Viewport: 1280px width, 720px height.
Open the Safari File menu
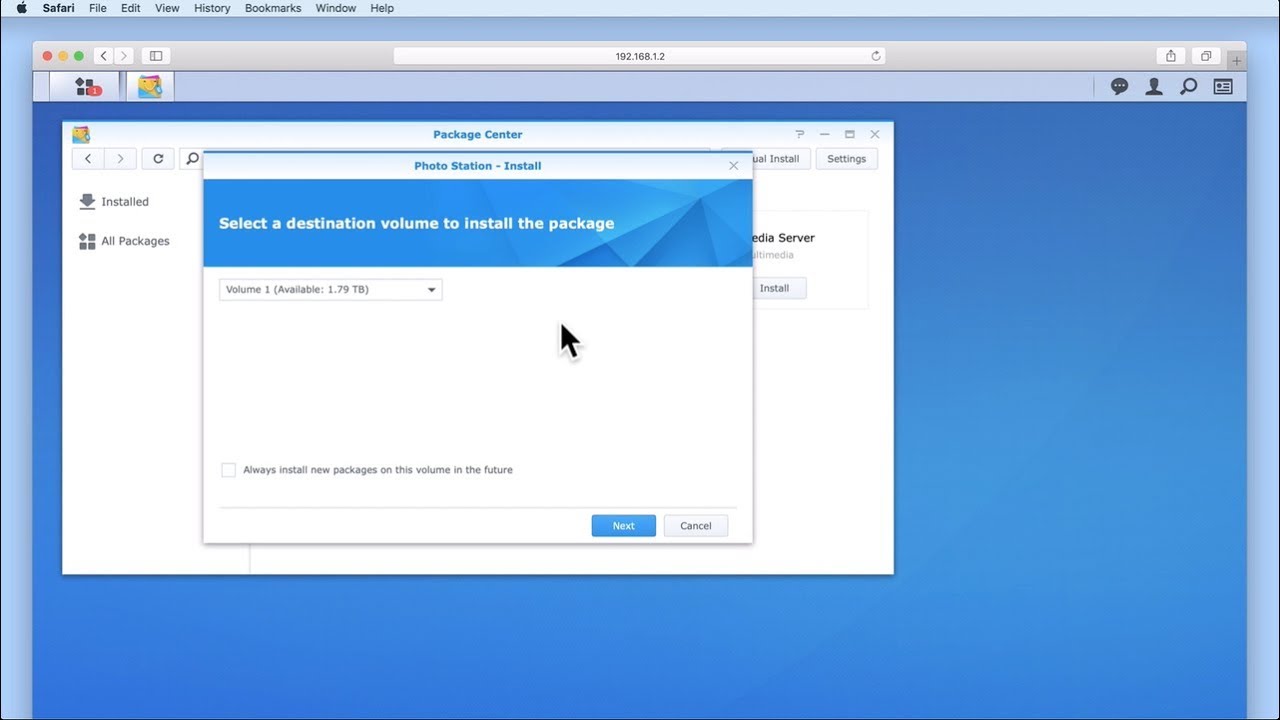click(98, 8)
